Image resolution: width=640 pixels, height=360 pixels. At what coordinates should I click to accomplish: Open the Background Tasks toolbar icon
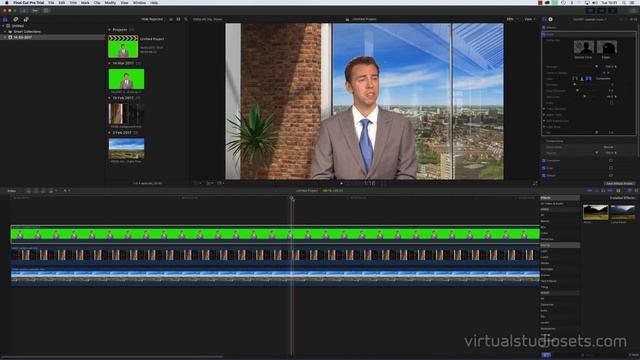pos(46,10)
